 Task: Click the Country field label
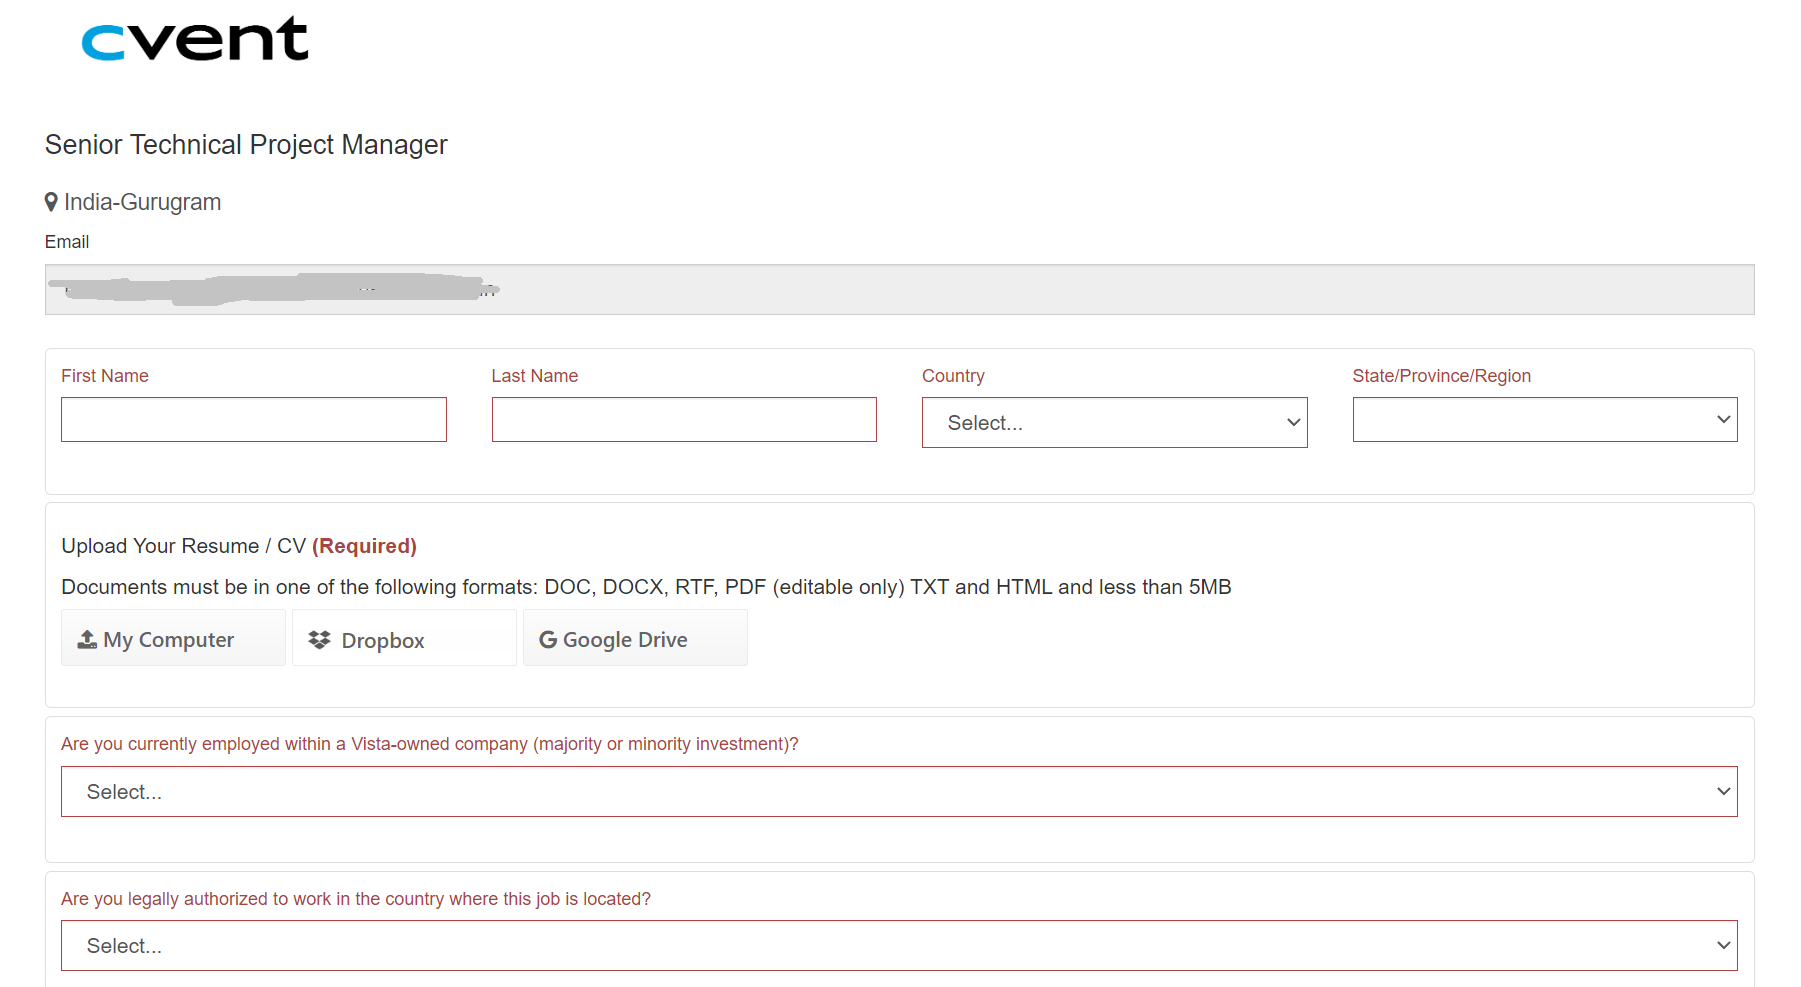[953, 376]
